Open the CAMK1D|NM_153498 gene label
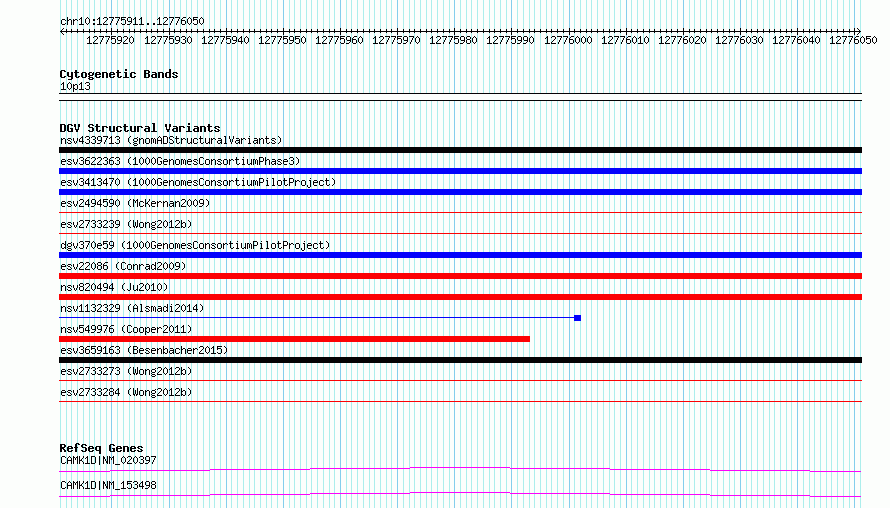 tap(108, 485)
